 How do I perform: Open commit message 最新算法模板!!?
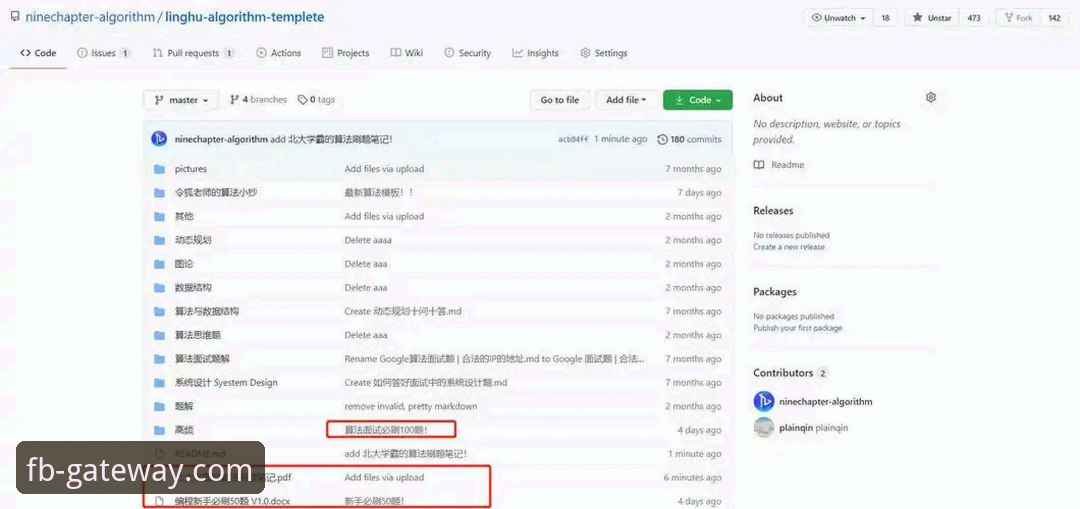point(379,193)
